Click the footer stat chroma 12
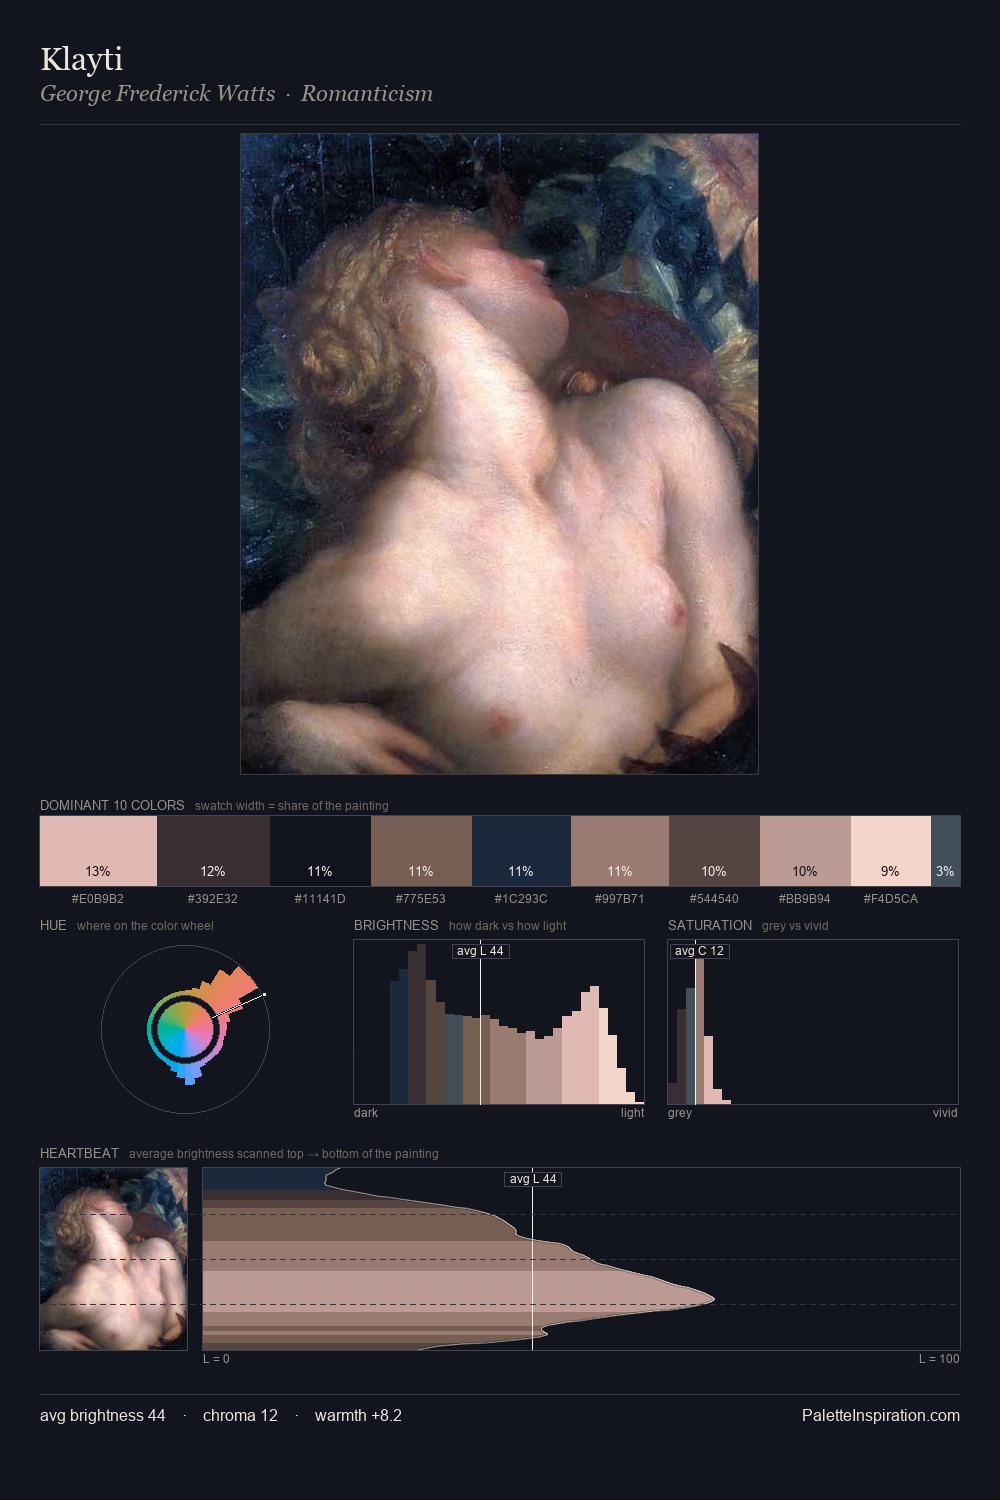 click(240, 1416)
